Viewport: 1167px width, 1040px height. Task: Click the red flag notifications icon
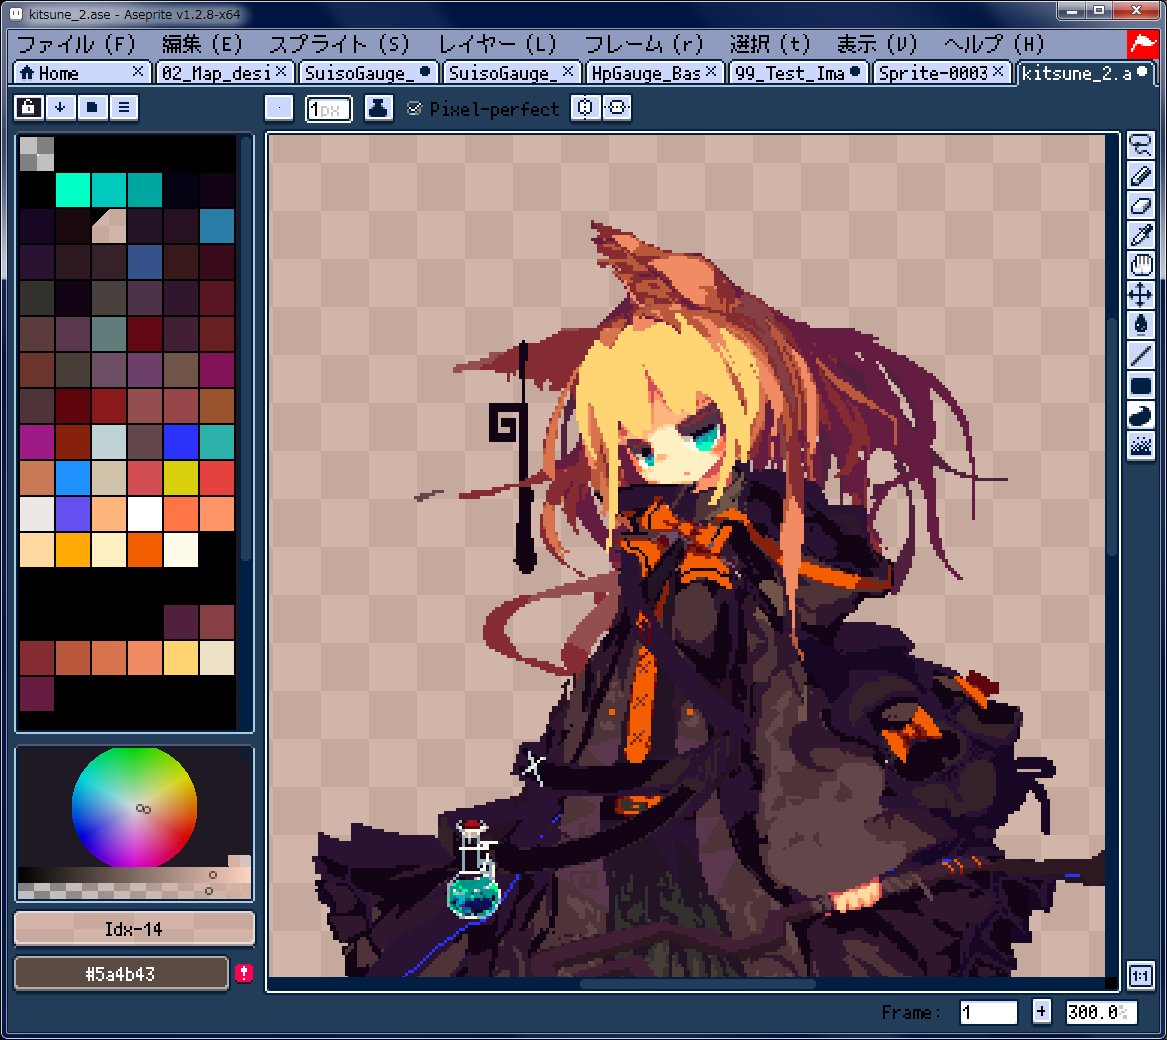coord(1142,44)
